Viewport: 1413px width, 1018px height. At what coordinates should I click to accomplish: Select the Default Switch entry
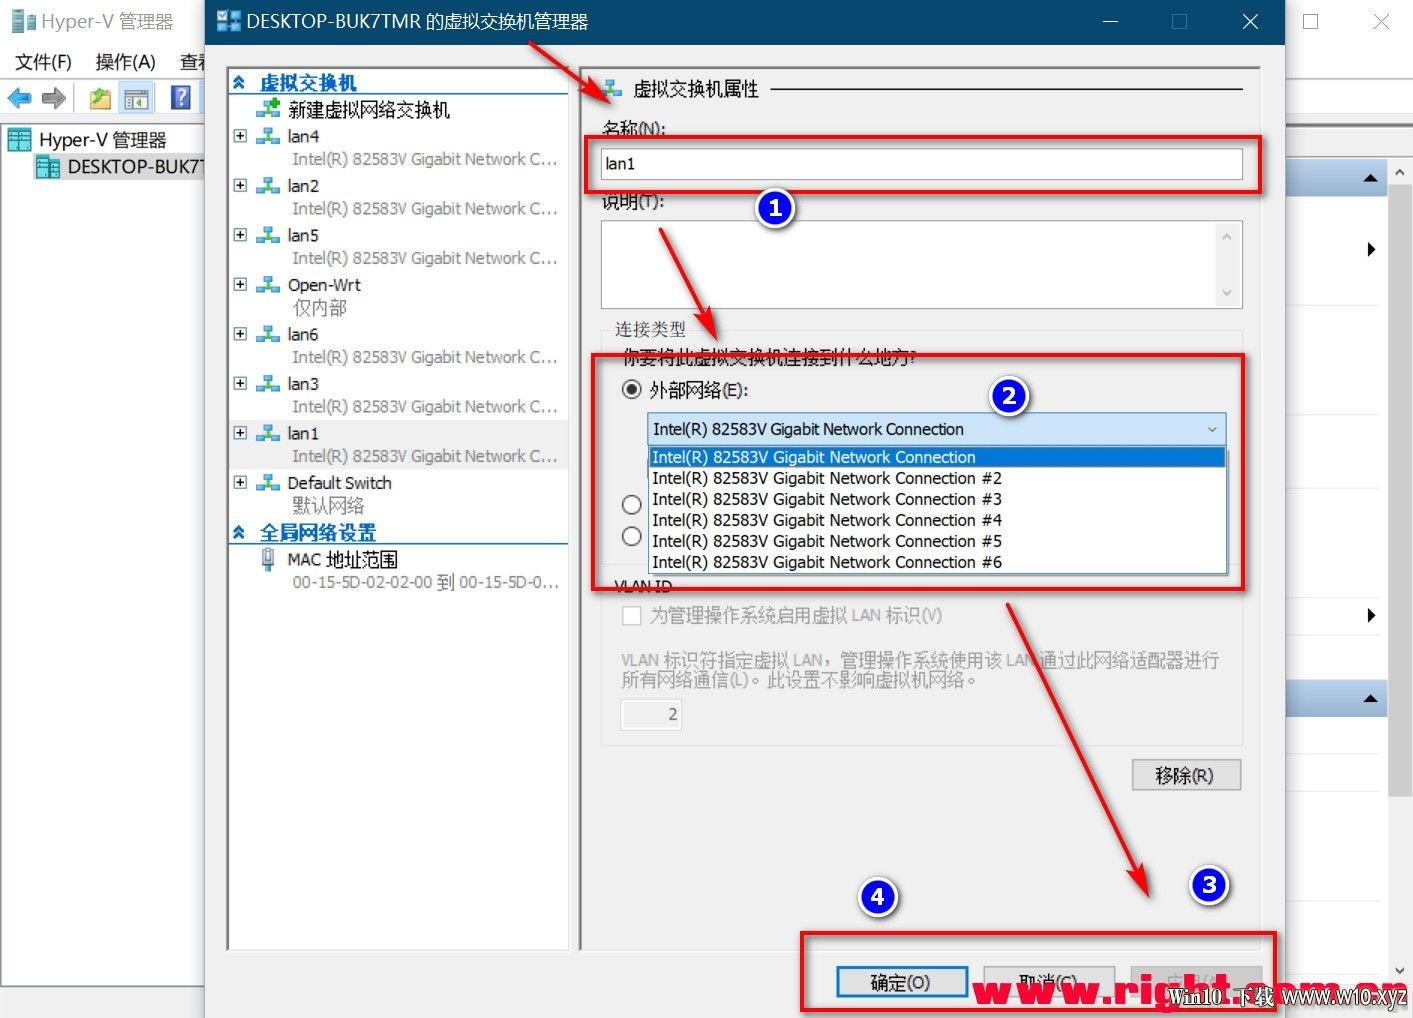pos(339,483)
